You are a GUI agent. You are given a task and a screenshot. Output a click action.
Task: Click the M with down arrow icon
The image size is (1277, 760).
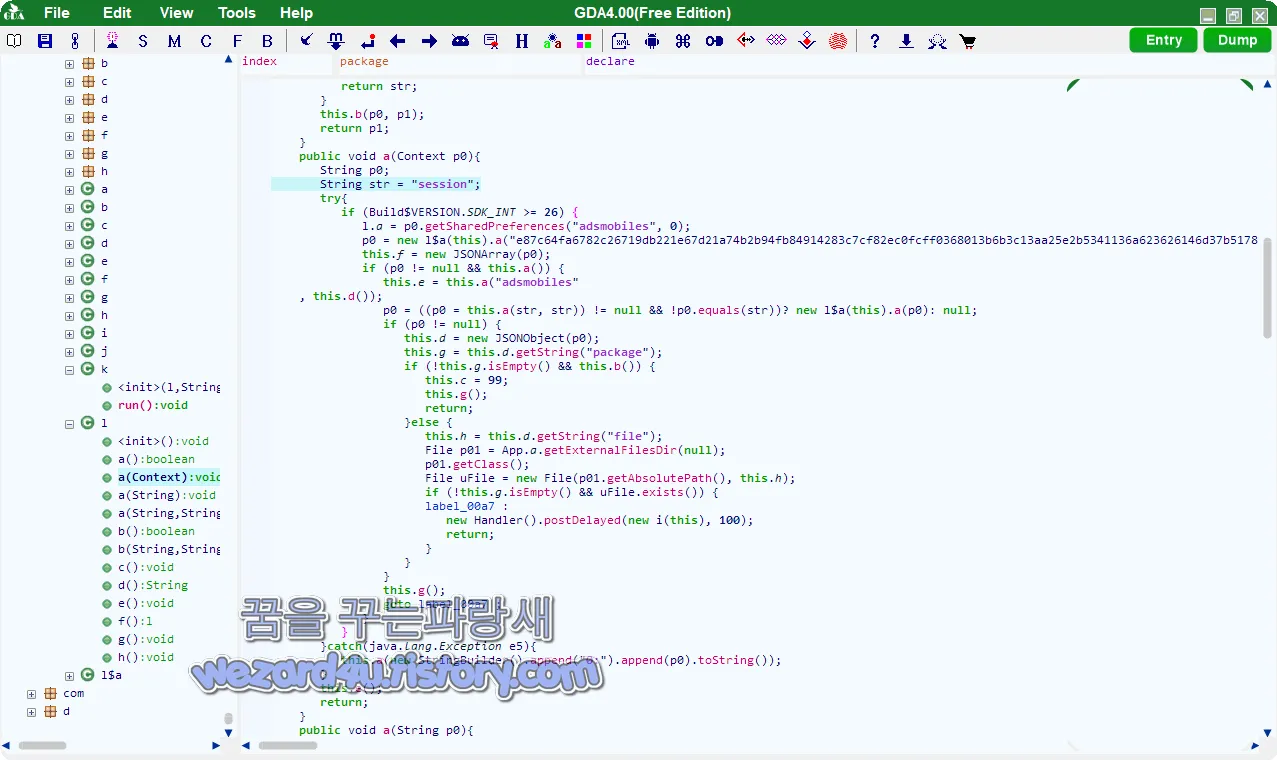click(336, 41)
